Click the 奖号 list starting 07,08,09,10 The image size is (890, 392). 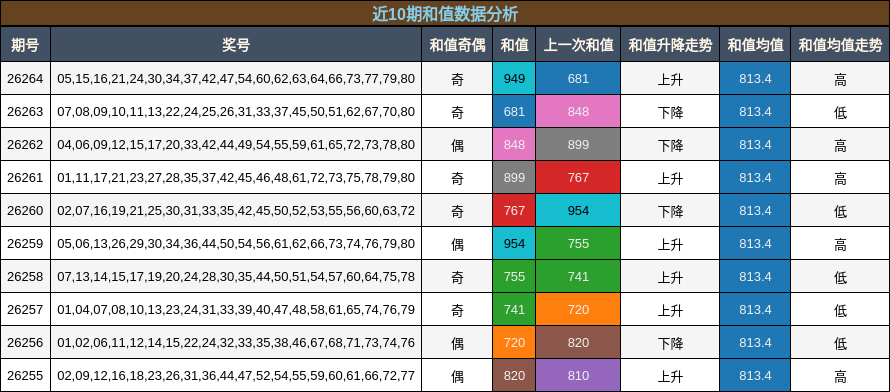point(236,112)
